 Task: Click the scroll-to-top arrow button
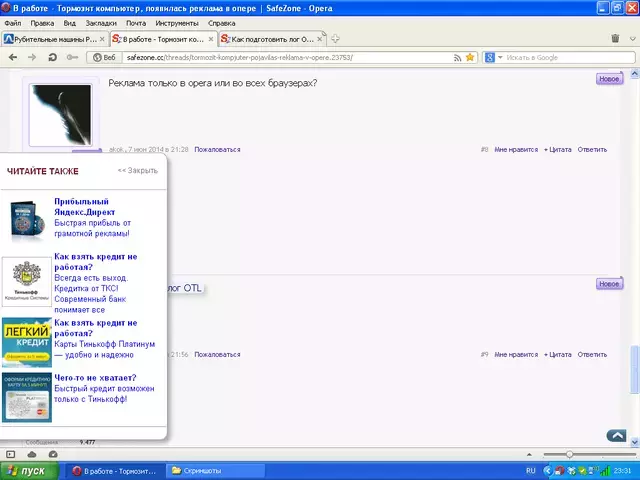[616, 436]
